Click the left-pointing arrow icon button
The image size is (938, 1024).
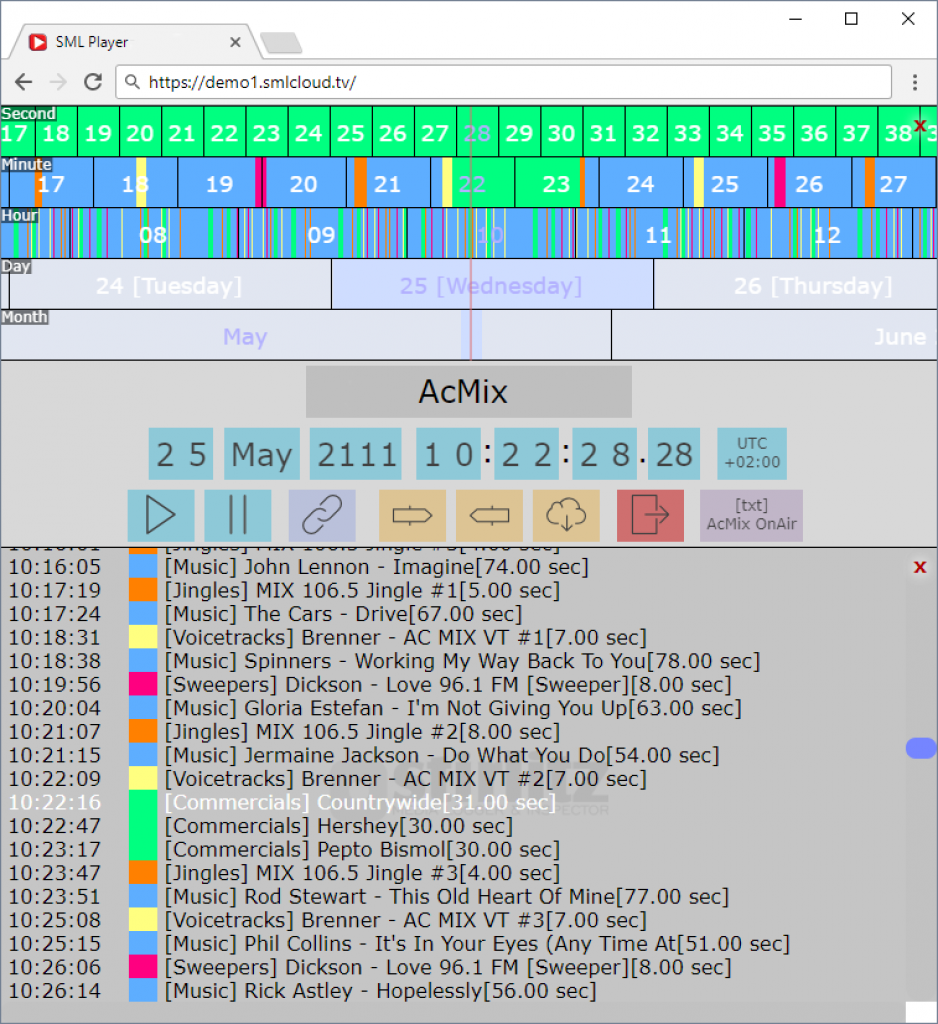[x=489, y=516]
